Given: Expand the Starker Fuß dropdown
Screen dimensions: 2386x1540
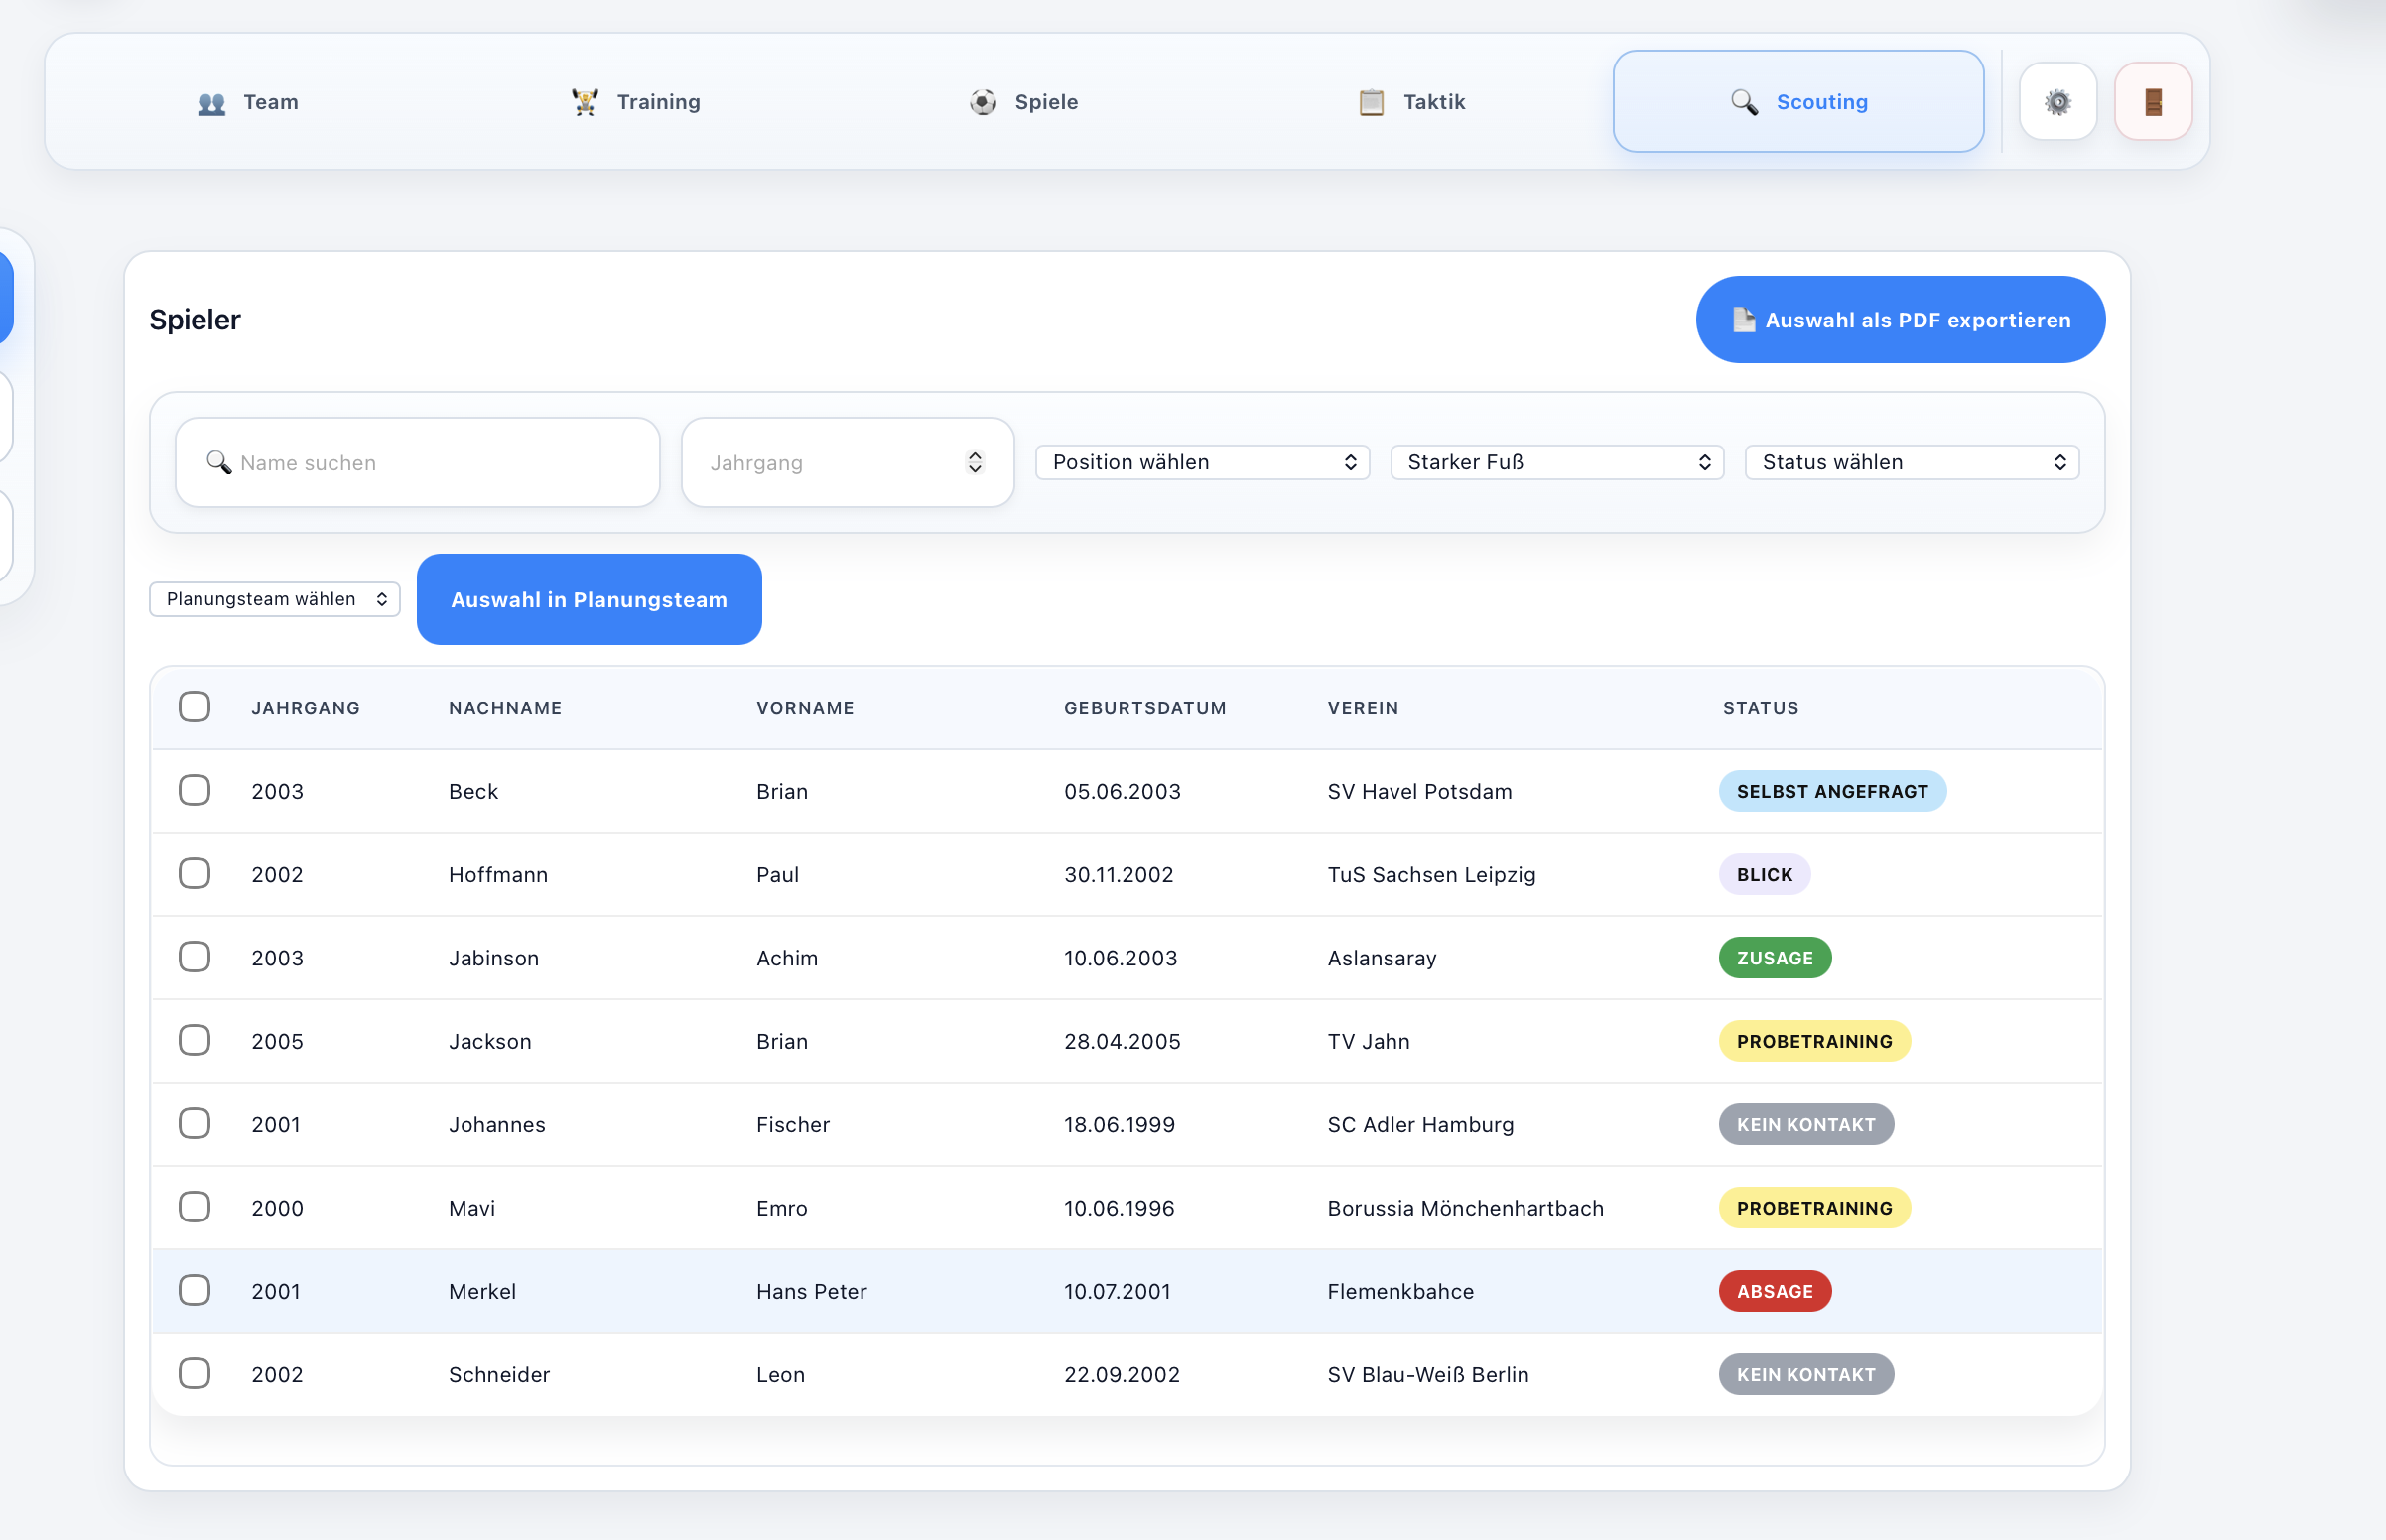Looking at the screenshot, I should tap(1557, 462).
